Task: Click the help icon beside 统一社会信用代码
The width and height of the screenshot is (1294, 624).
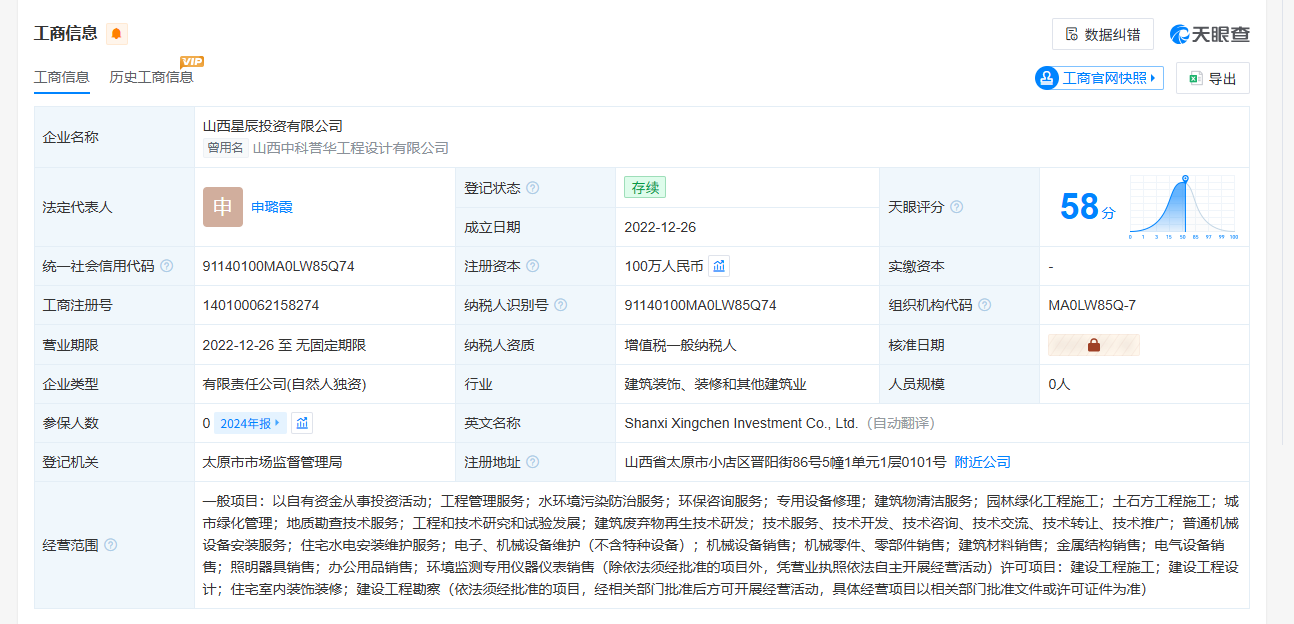Action: click(x=167, y=266)
